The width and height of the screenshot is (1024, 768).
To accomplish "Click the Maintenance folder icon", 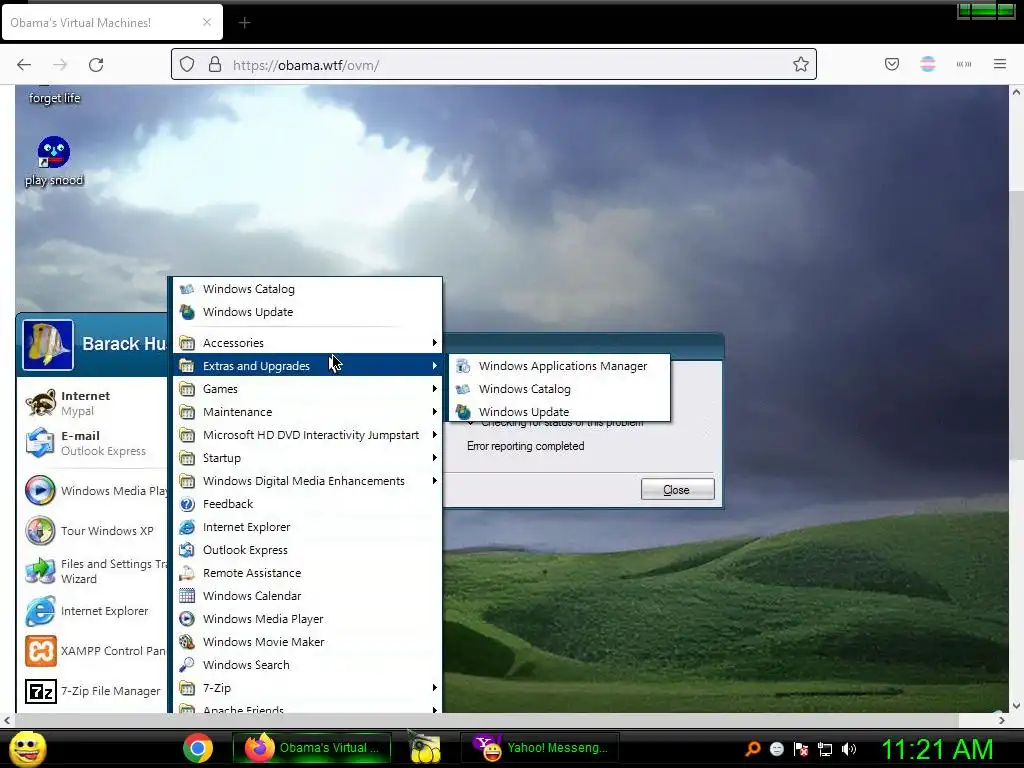I will point(187,412).
